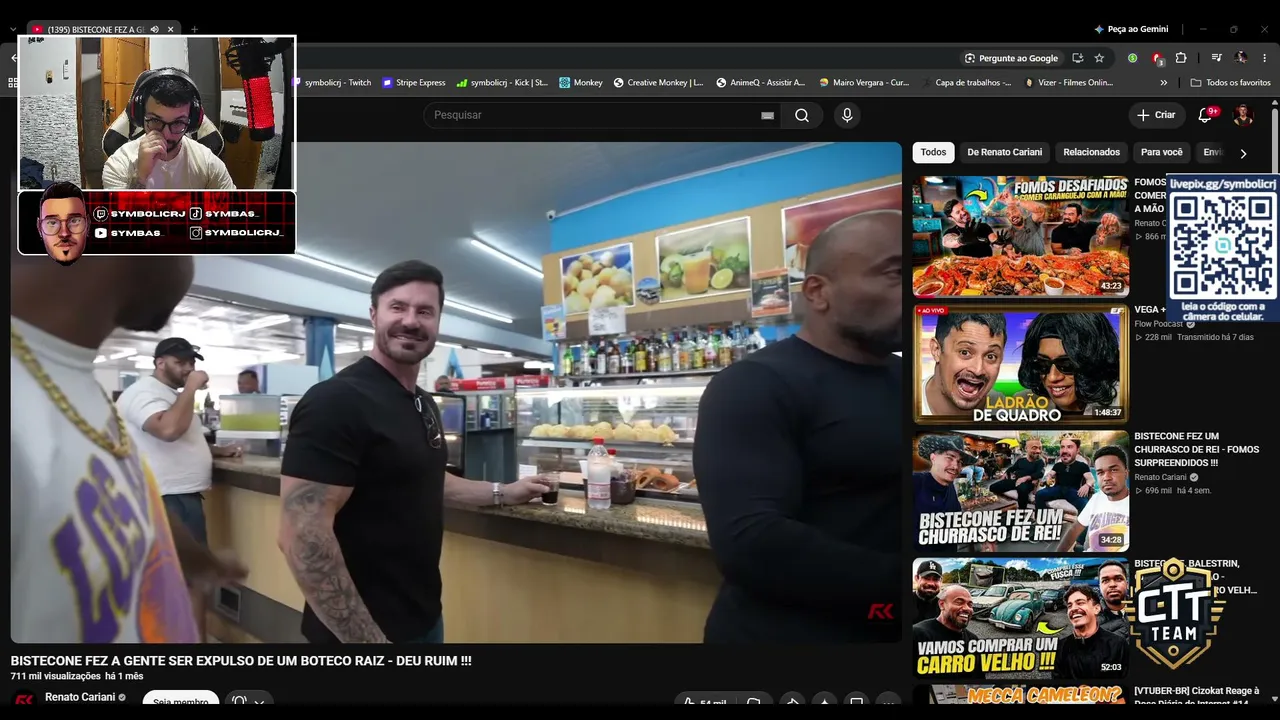The width and height of the screenshot is (1280, 720).
Task: Start voice search with the microphone icon
Action: coord(847,115)
